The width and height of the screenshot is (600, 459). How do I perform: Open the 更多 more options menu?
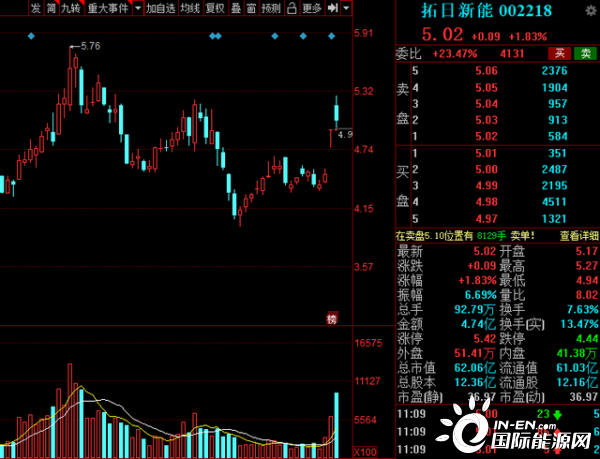click(x=311, y=8)
